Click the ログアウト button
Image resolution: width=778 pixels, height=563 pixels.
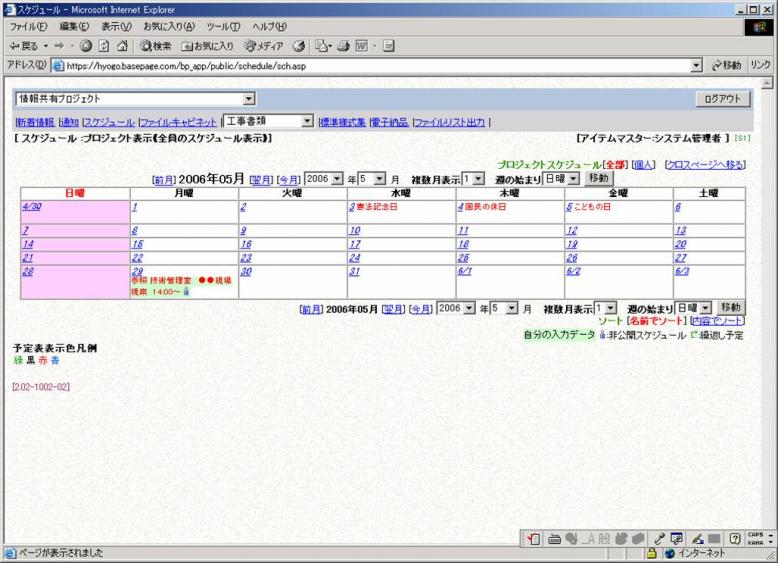coord(722,99)
